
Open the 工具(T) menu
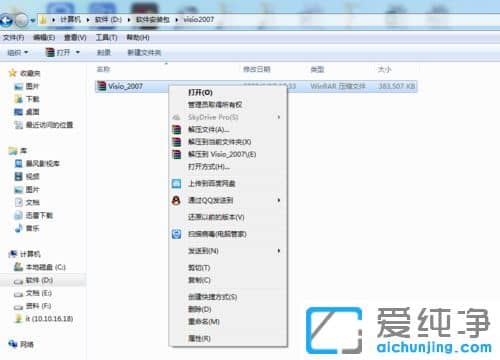[x=107, y=37]
